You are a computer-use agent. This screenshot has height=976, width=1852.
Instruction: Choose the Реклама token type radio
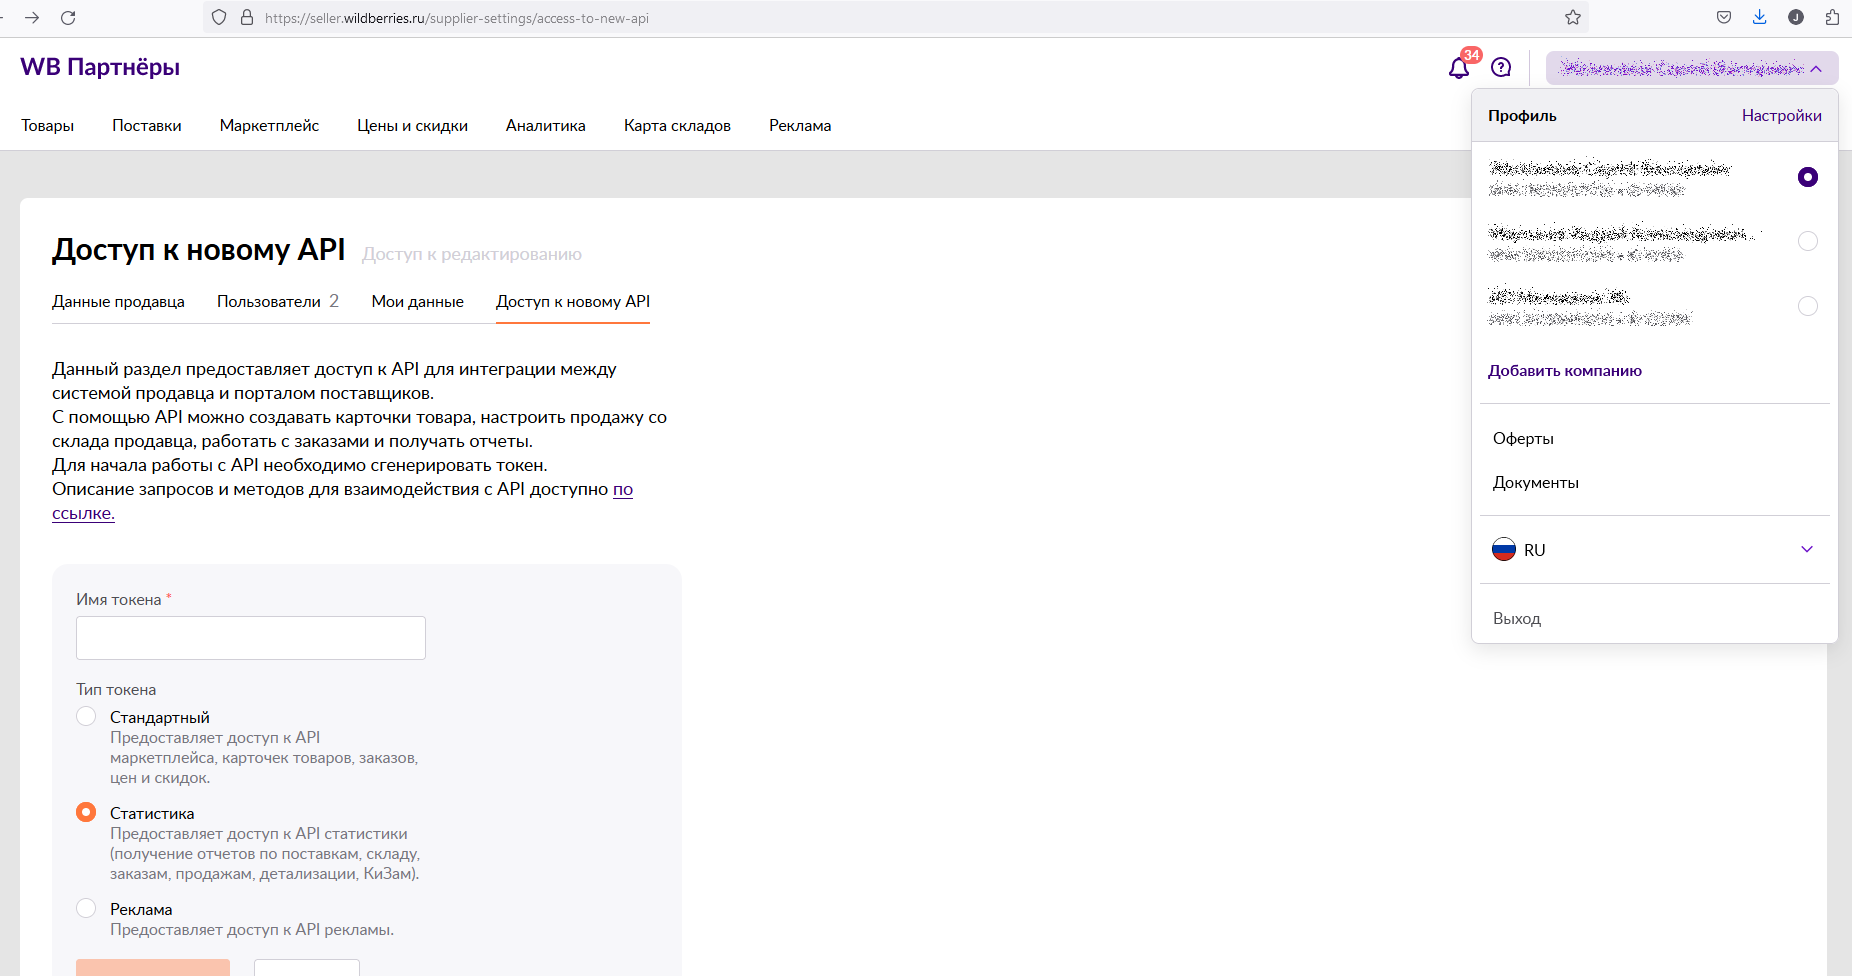pyautogui.click(x=87, y=909)
